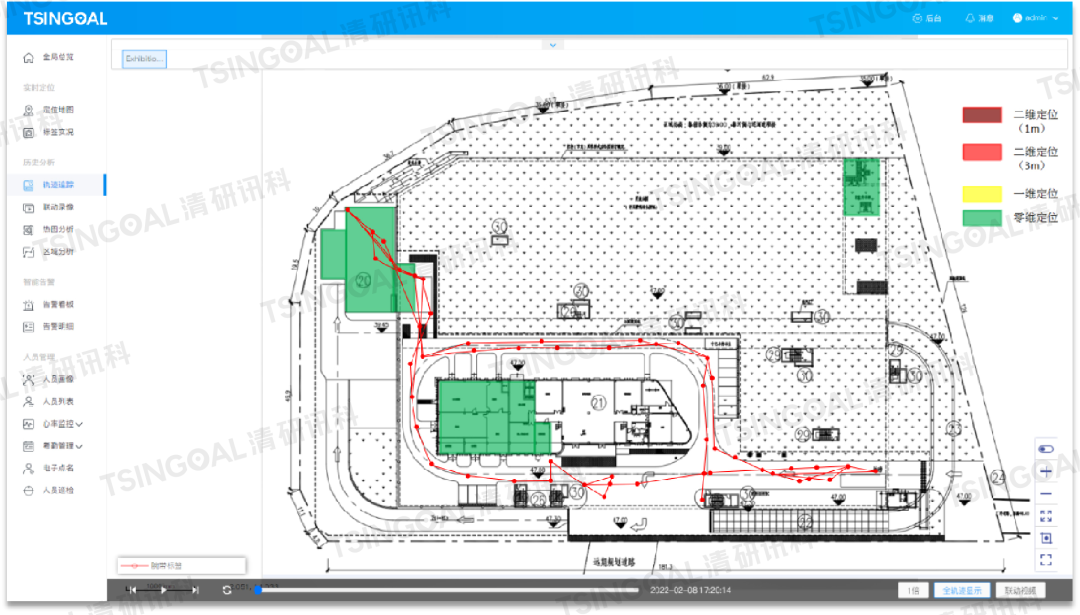This screenshot has width=1080, height=615.
Task: Open the 消息 notifications bell
Action: [x=977, y=18]
